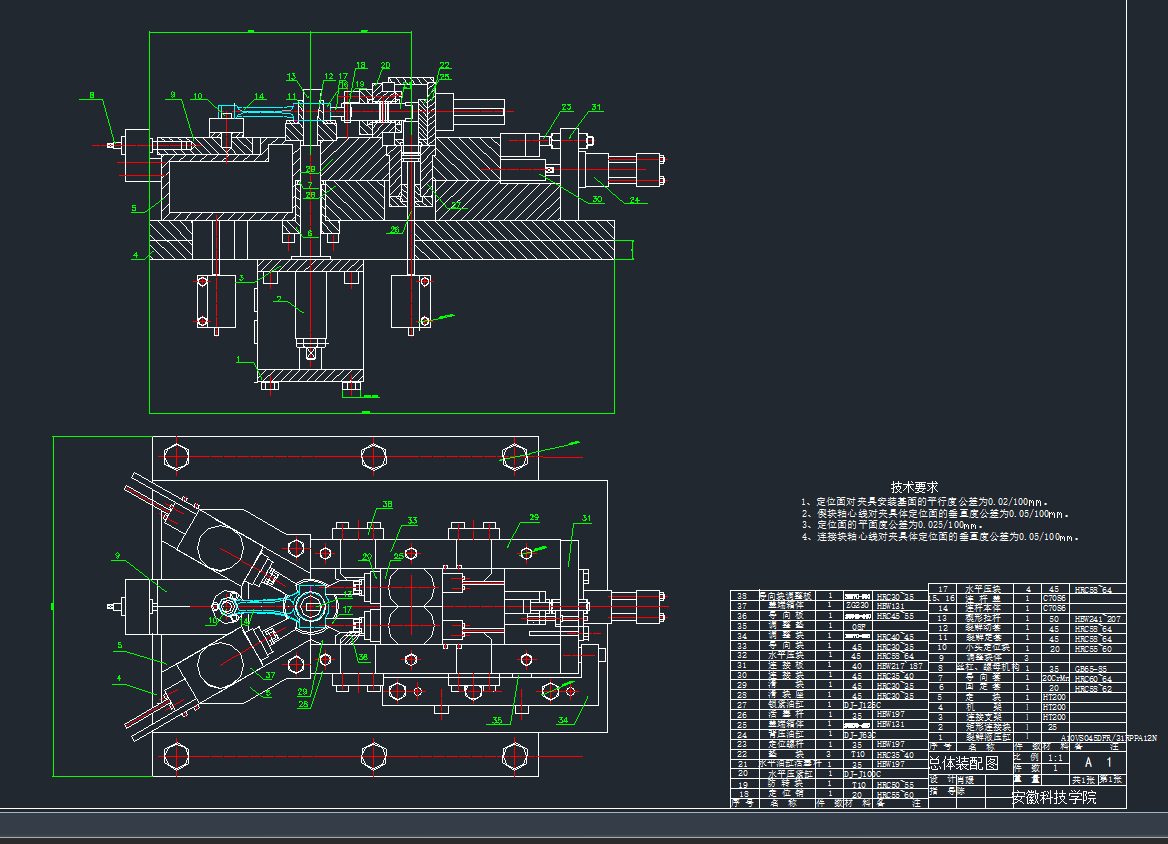
Task: Select part callout 35 in plan view
Action: 496,719
